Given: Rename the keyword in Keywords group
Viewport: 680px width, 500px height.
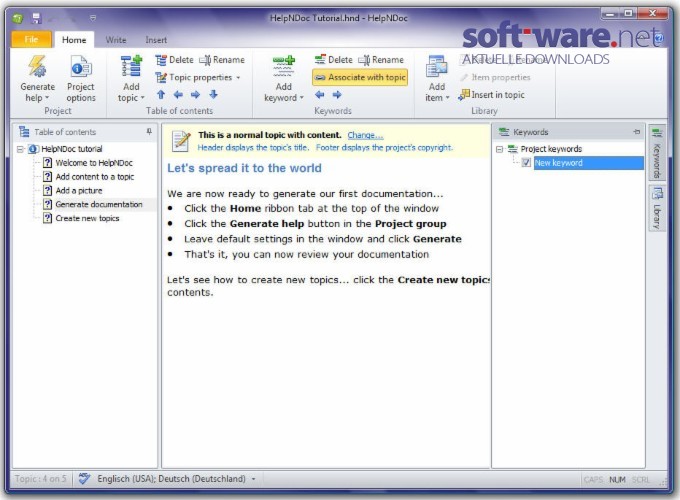Looking at the screenshot, I should 381,60.
